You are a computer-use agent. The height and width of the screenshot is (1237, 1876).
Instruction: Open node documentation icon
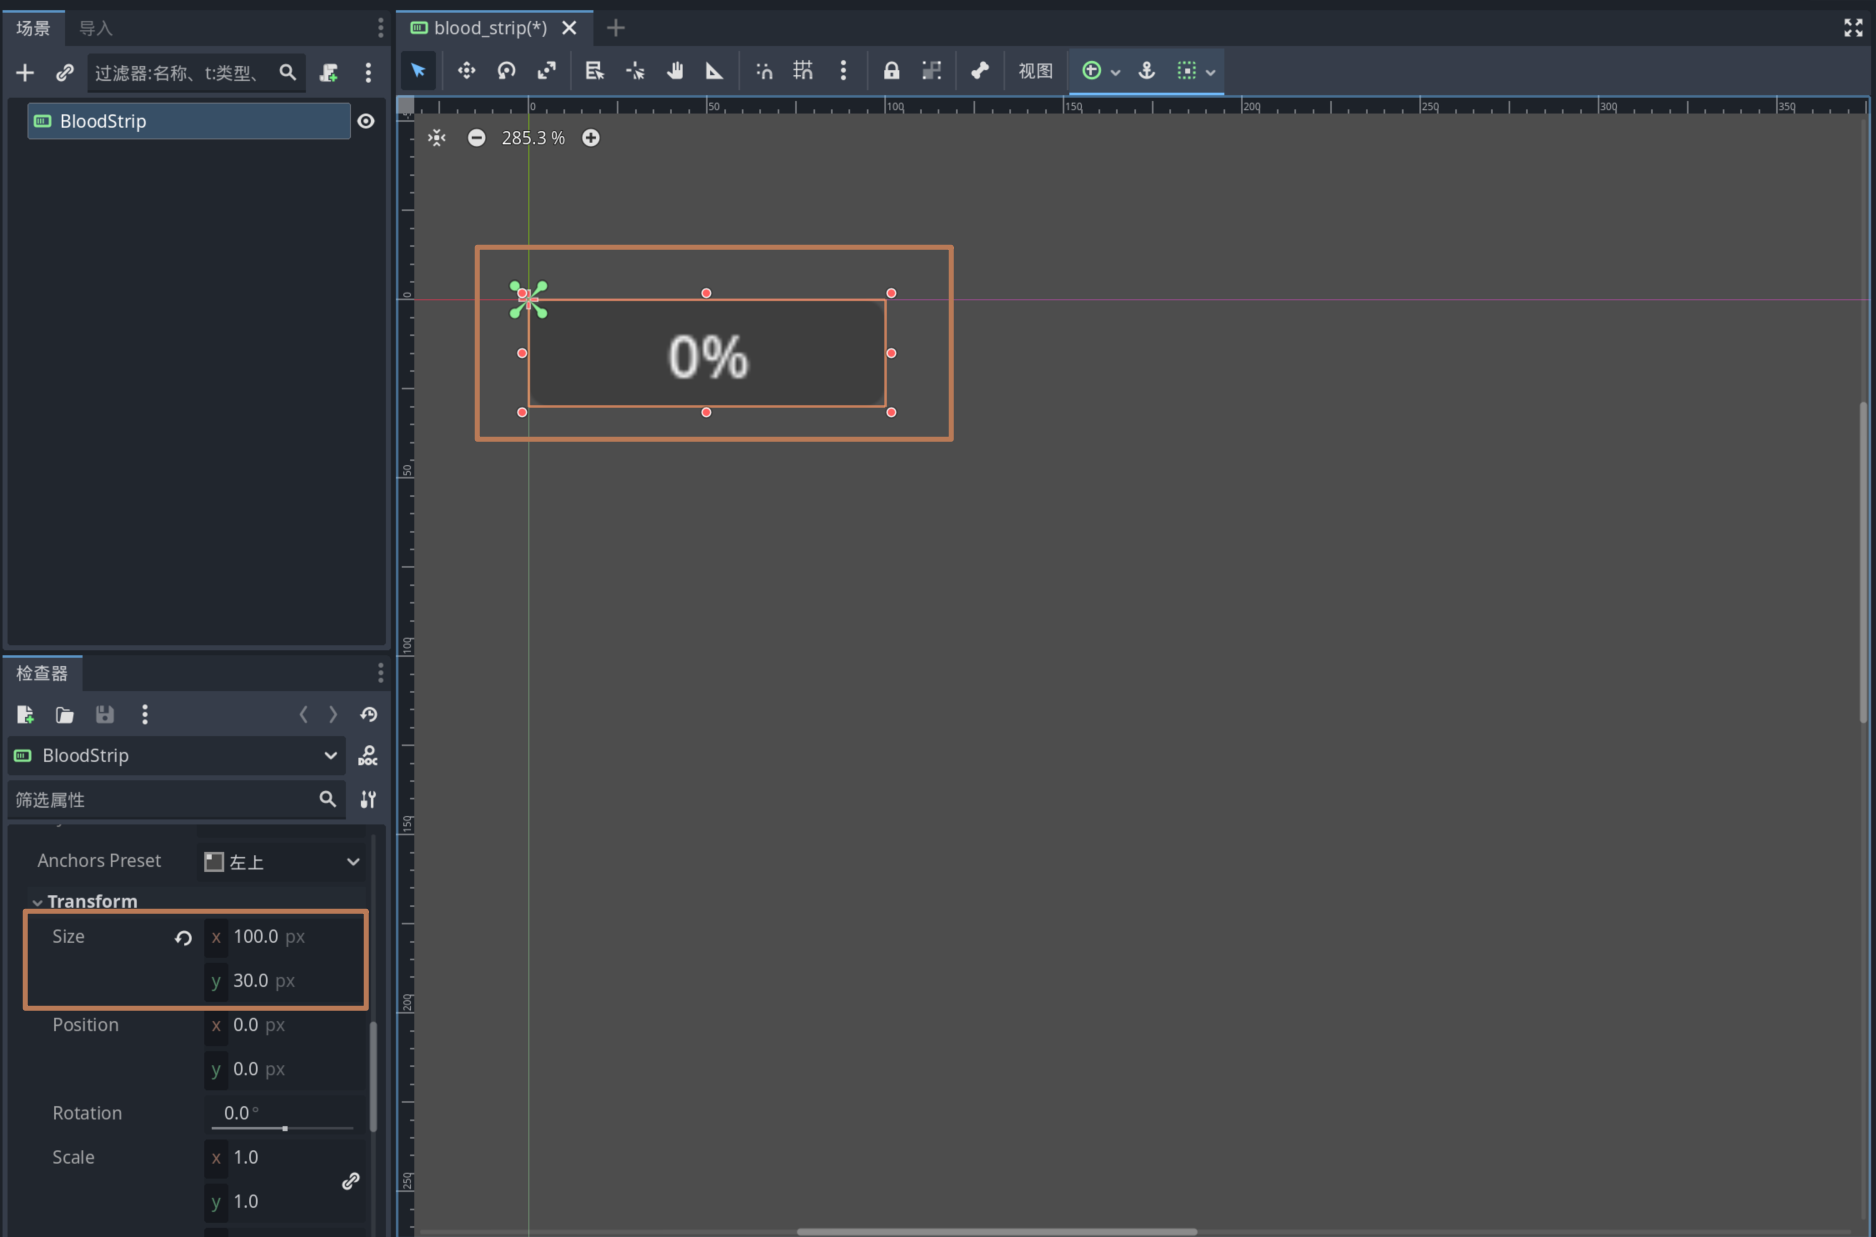(368, 756)
